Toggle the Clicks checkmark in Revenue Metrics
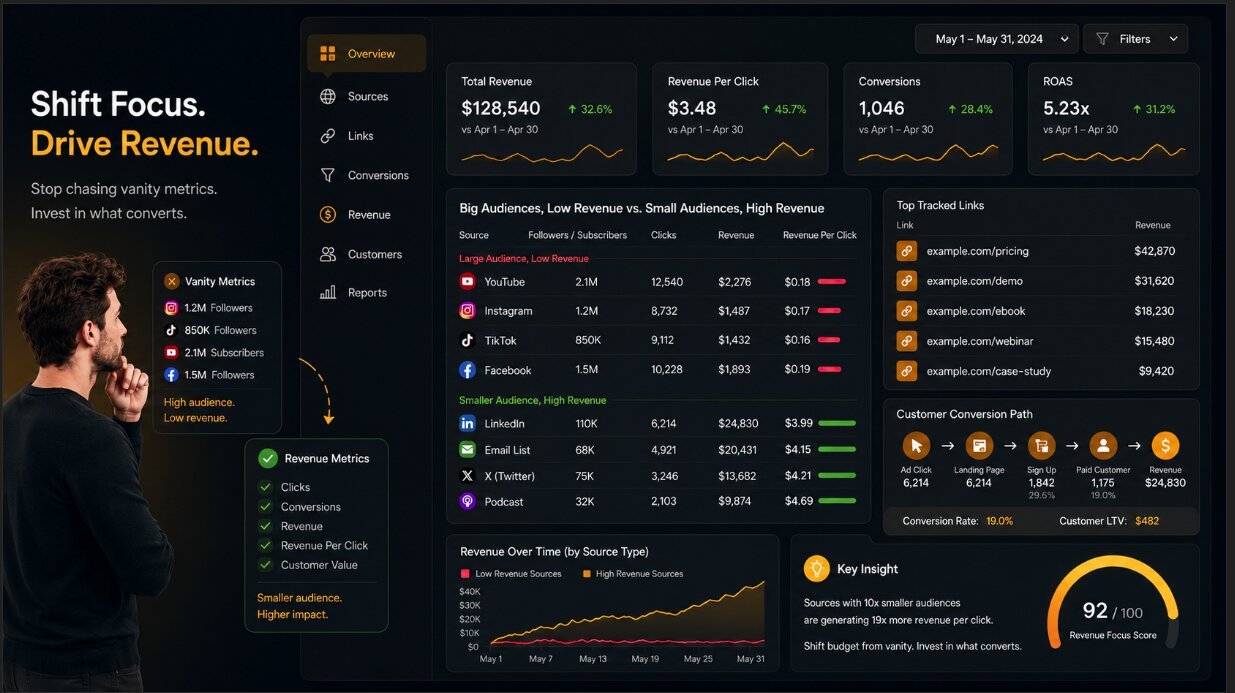Screen dimensions: 1235x693 [265, 487]
